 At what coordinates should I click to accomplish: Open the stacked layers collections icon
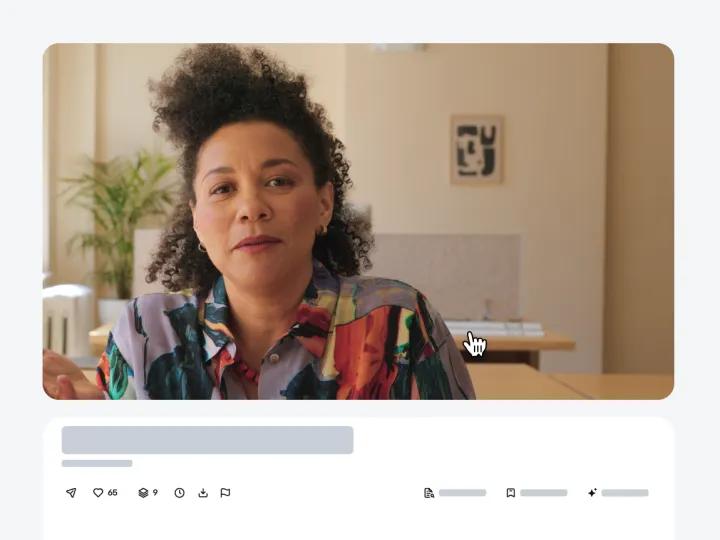point(143,493)
